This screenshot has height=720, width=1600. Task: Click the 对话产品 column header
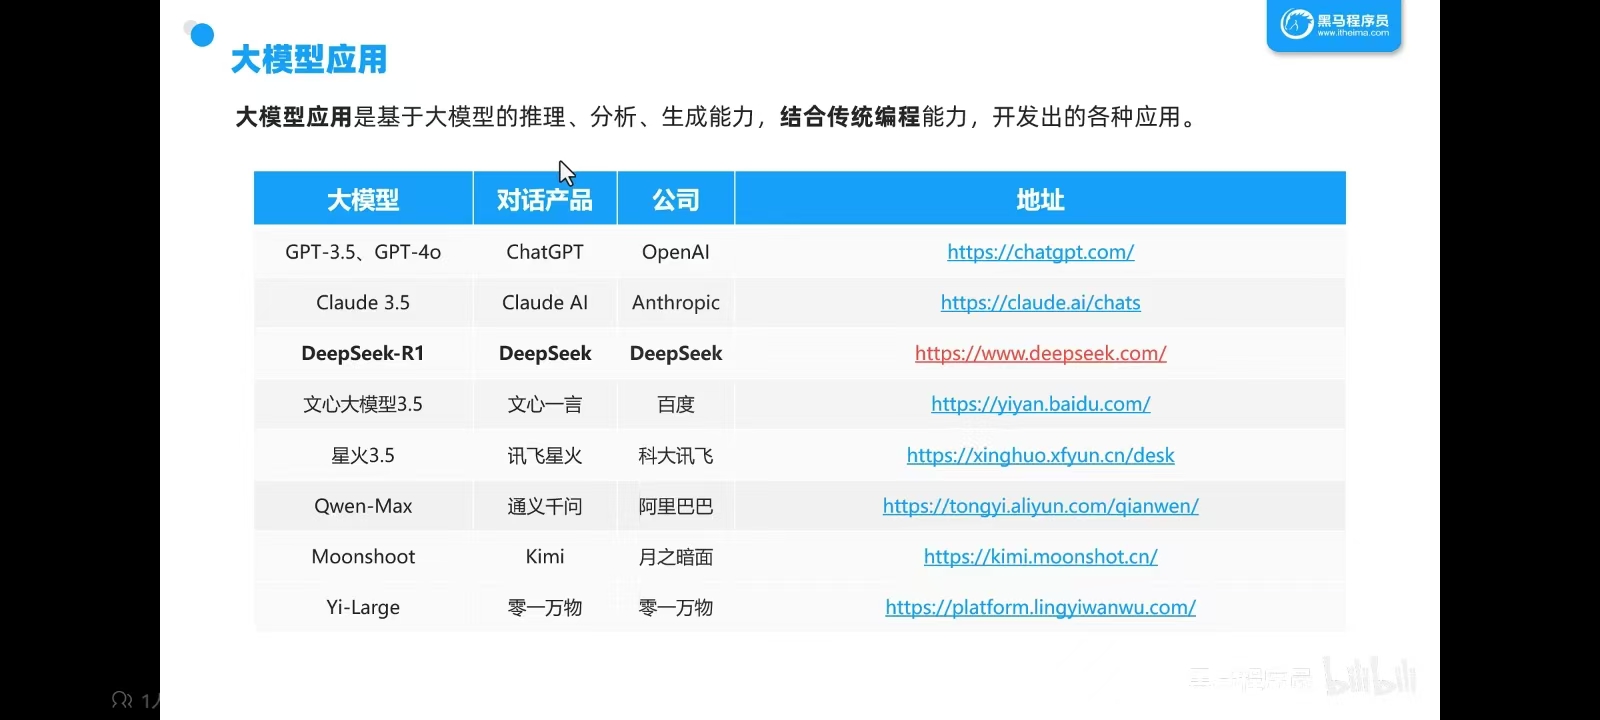click(545, 199)
